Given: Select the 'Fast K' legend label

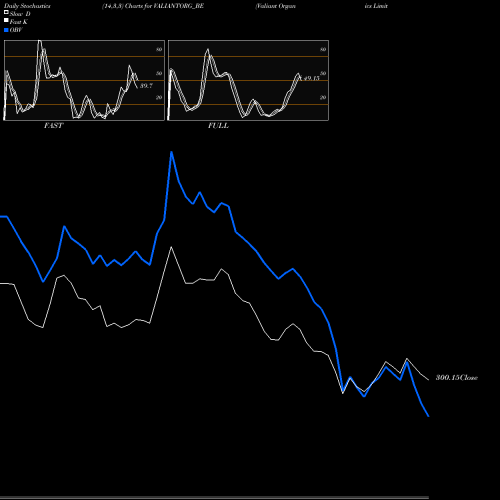Looking at the screenshot, I should [x=19, y=22].
